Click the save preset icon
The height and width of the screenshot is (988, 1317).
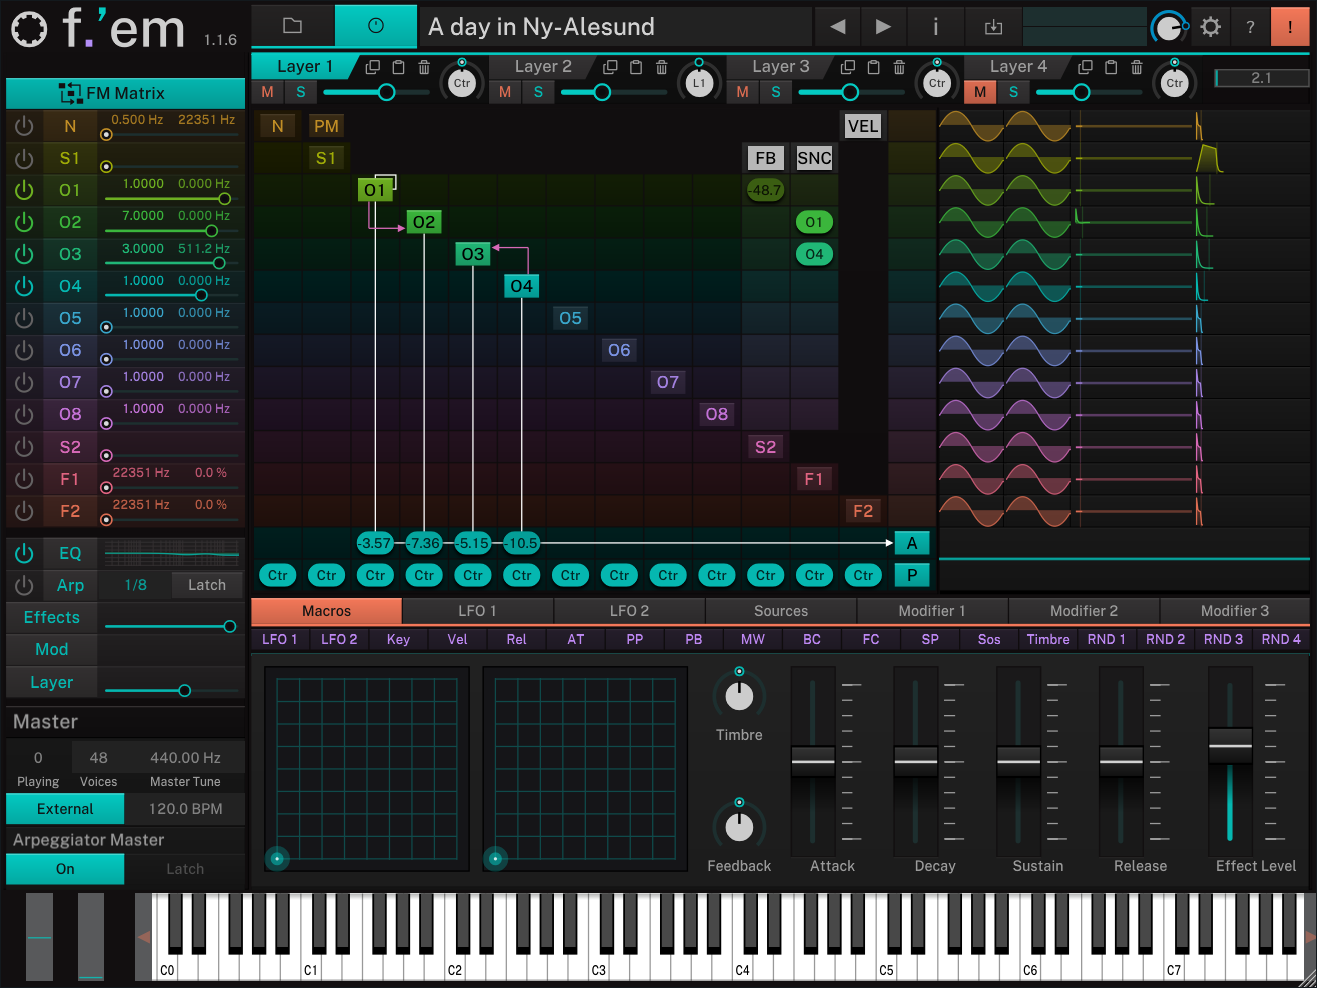(x=993, y=27)
